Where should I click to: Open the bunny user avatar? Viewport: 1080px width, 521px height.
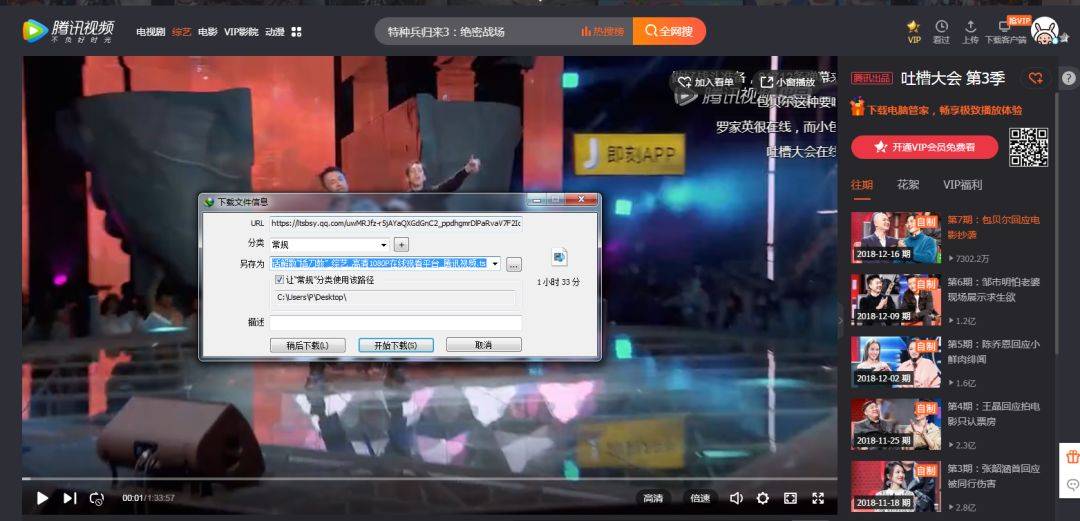pos(1046,32)
